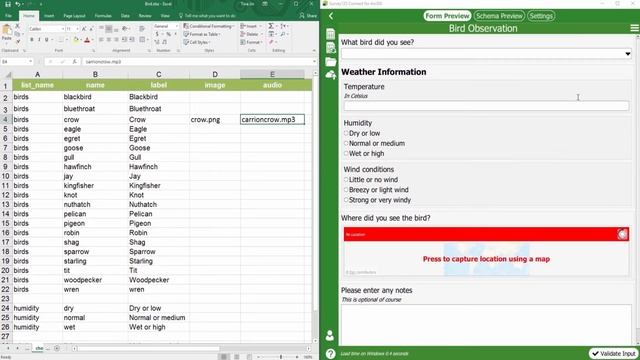Screen dimensions: 640x360
Task: Click the Fill Color bucket icon
Action: point(76,40)
